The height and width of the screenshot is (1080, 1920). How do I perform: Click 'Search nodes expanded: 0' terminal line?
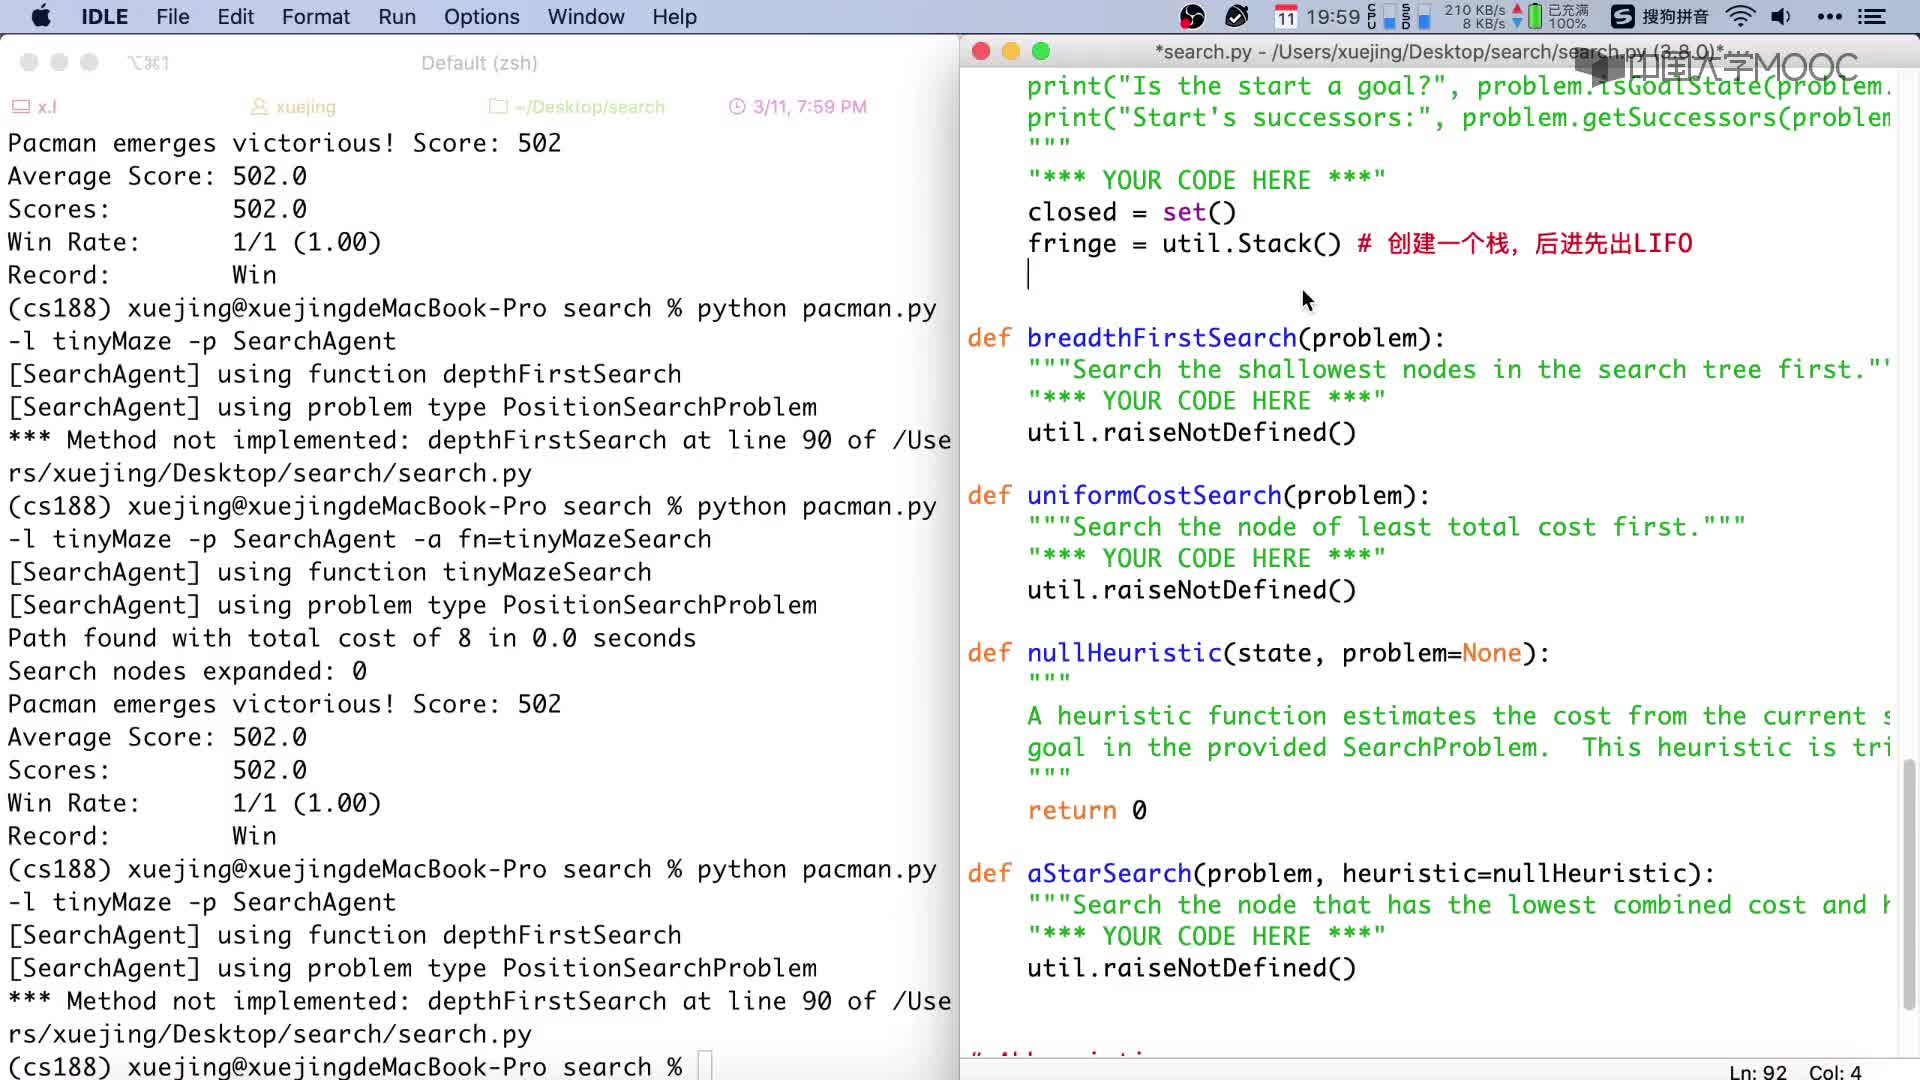[187, 671]
